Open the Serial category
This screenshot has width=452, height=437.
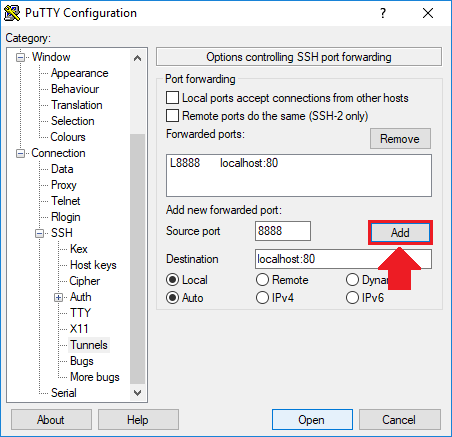pos(64,393)
